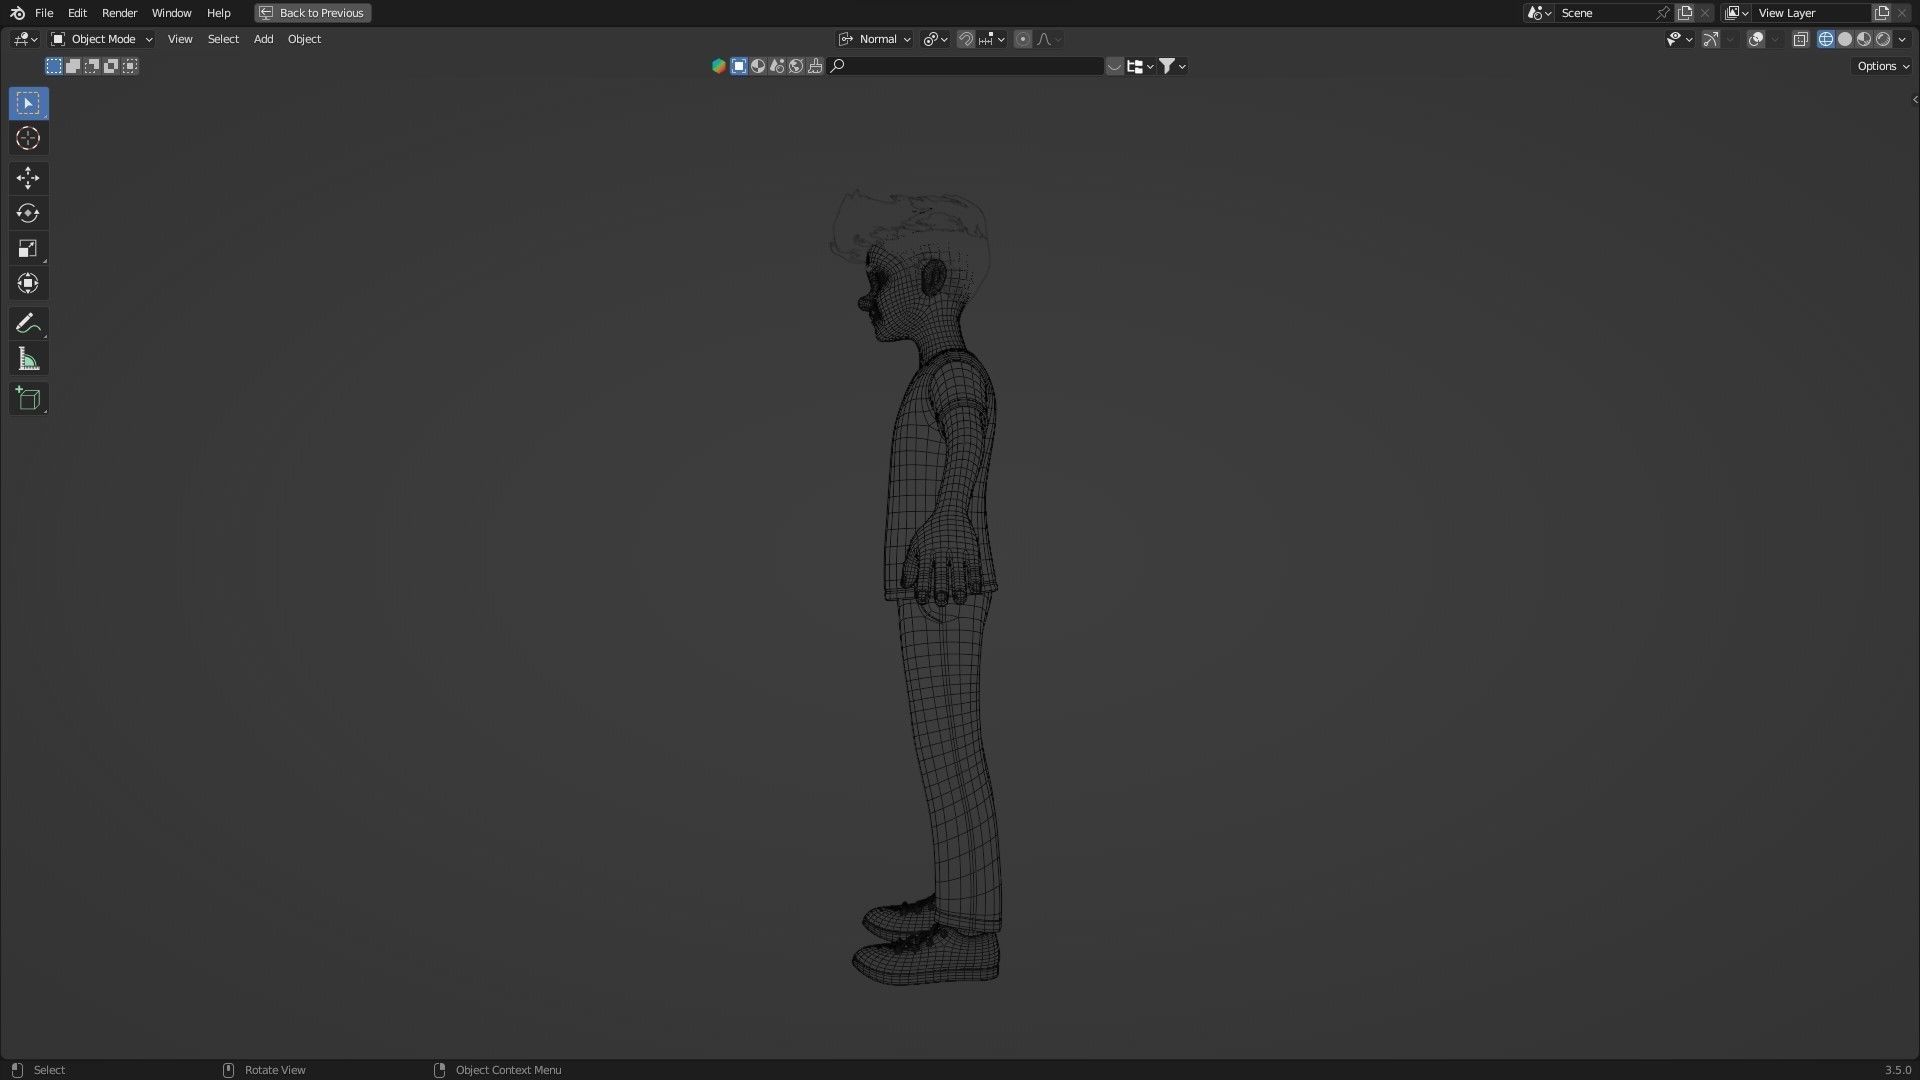Open the Object Mode dropdown
Image resolution: width=1920 pixels, height=1080 pixels.
pyautogui.click(x=102, y=39)
